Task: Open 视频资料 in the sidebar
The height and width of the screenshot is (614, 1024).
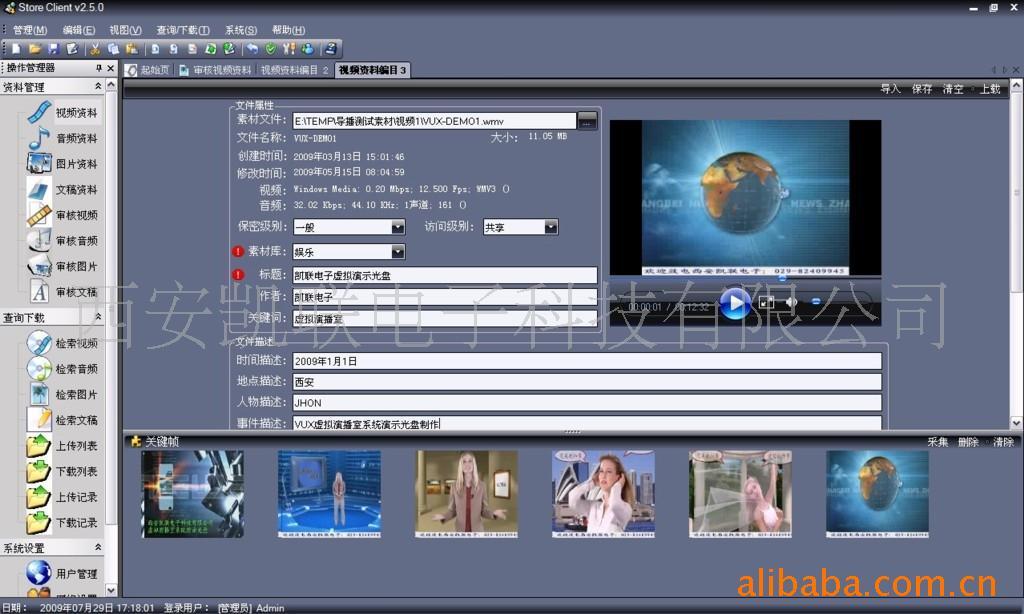Action: (x=63, y=112)
